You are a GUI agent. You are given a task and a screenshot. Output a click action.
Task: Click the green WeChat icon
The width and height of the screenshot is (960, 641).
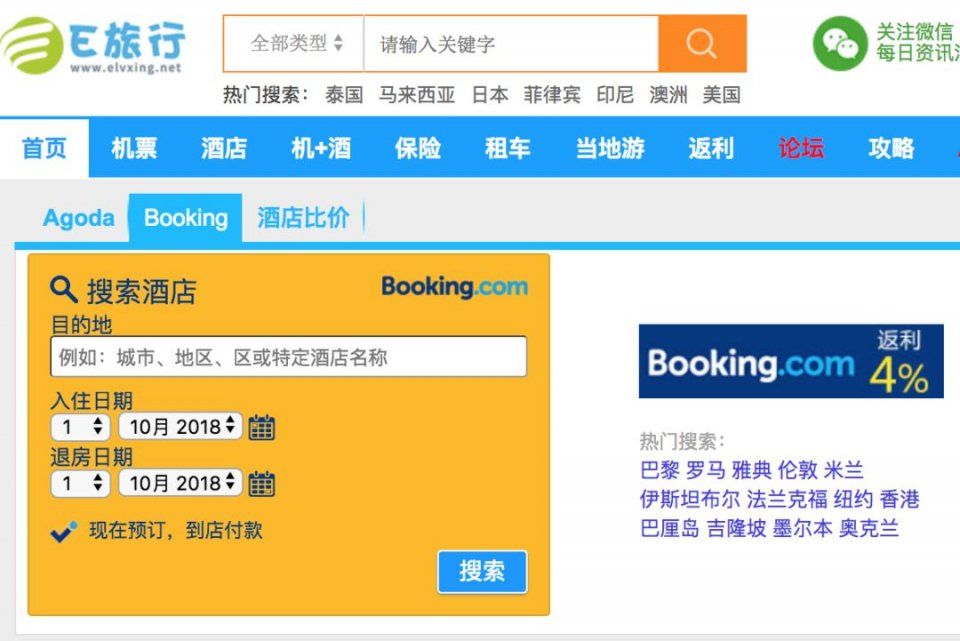coord(840,43)
